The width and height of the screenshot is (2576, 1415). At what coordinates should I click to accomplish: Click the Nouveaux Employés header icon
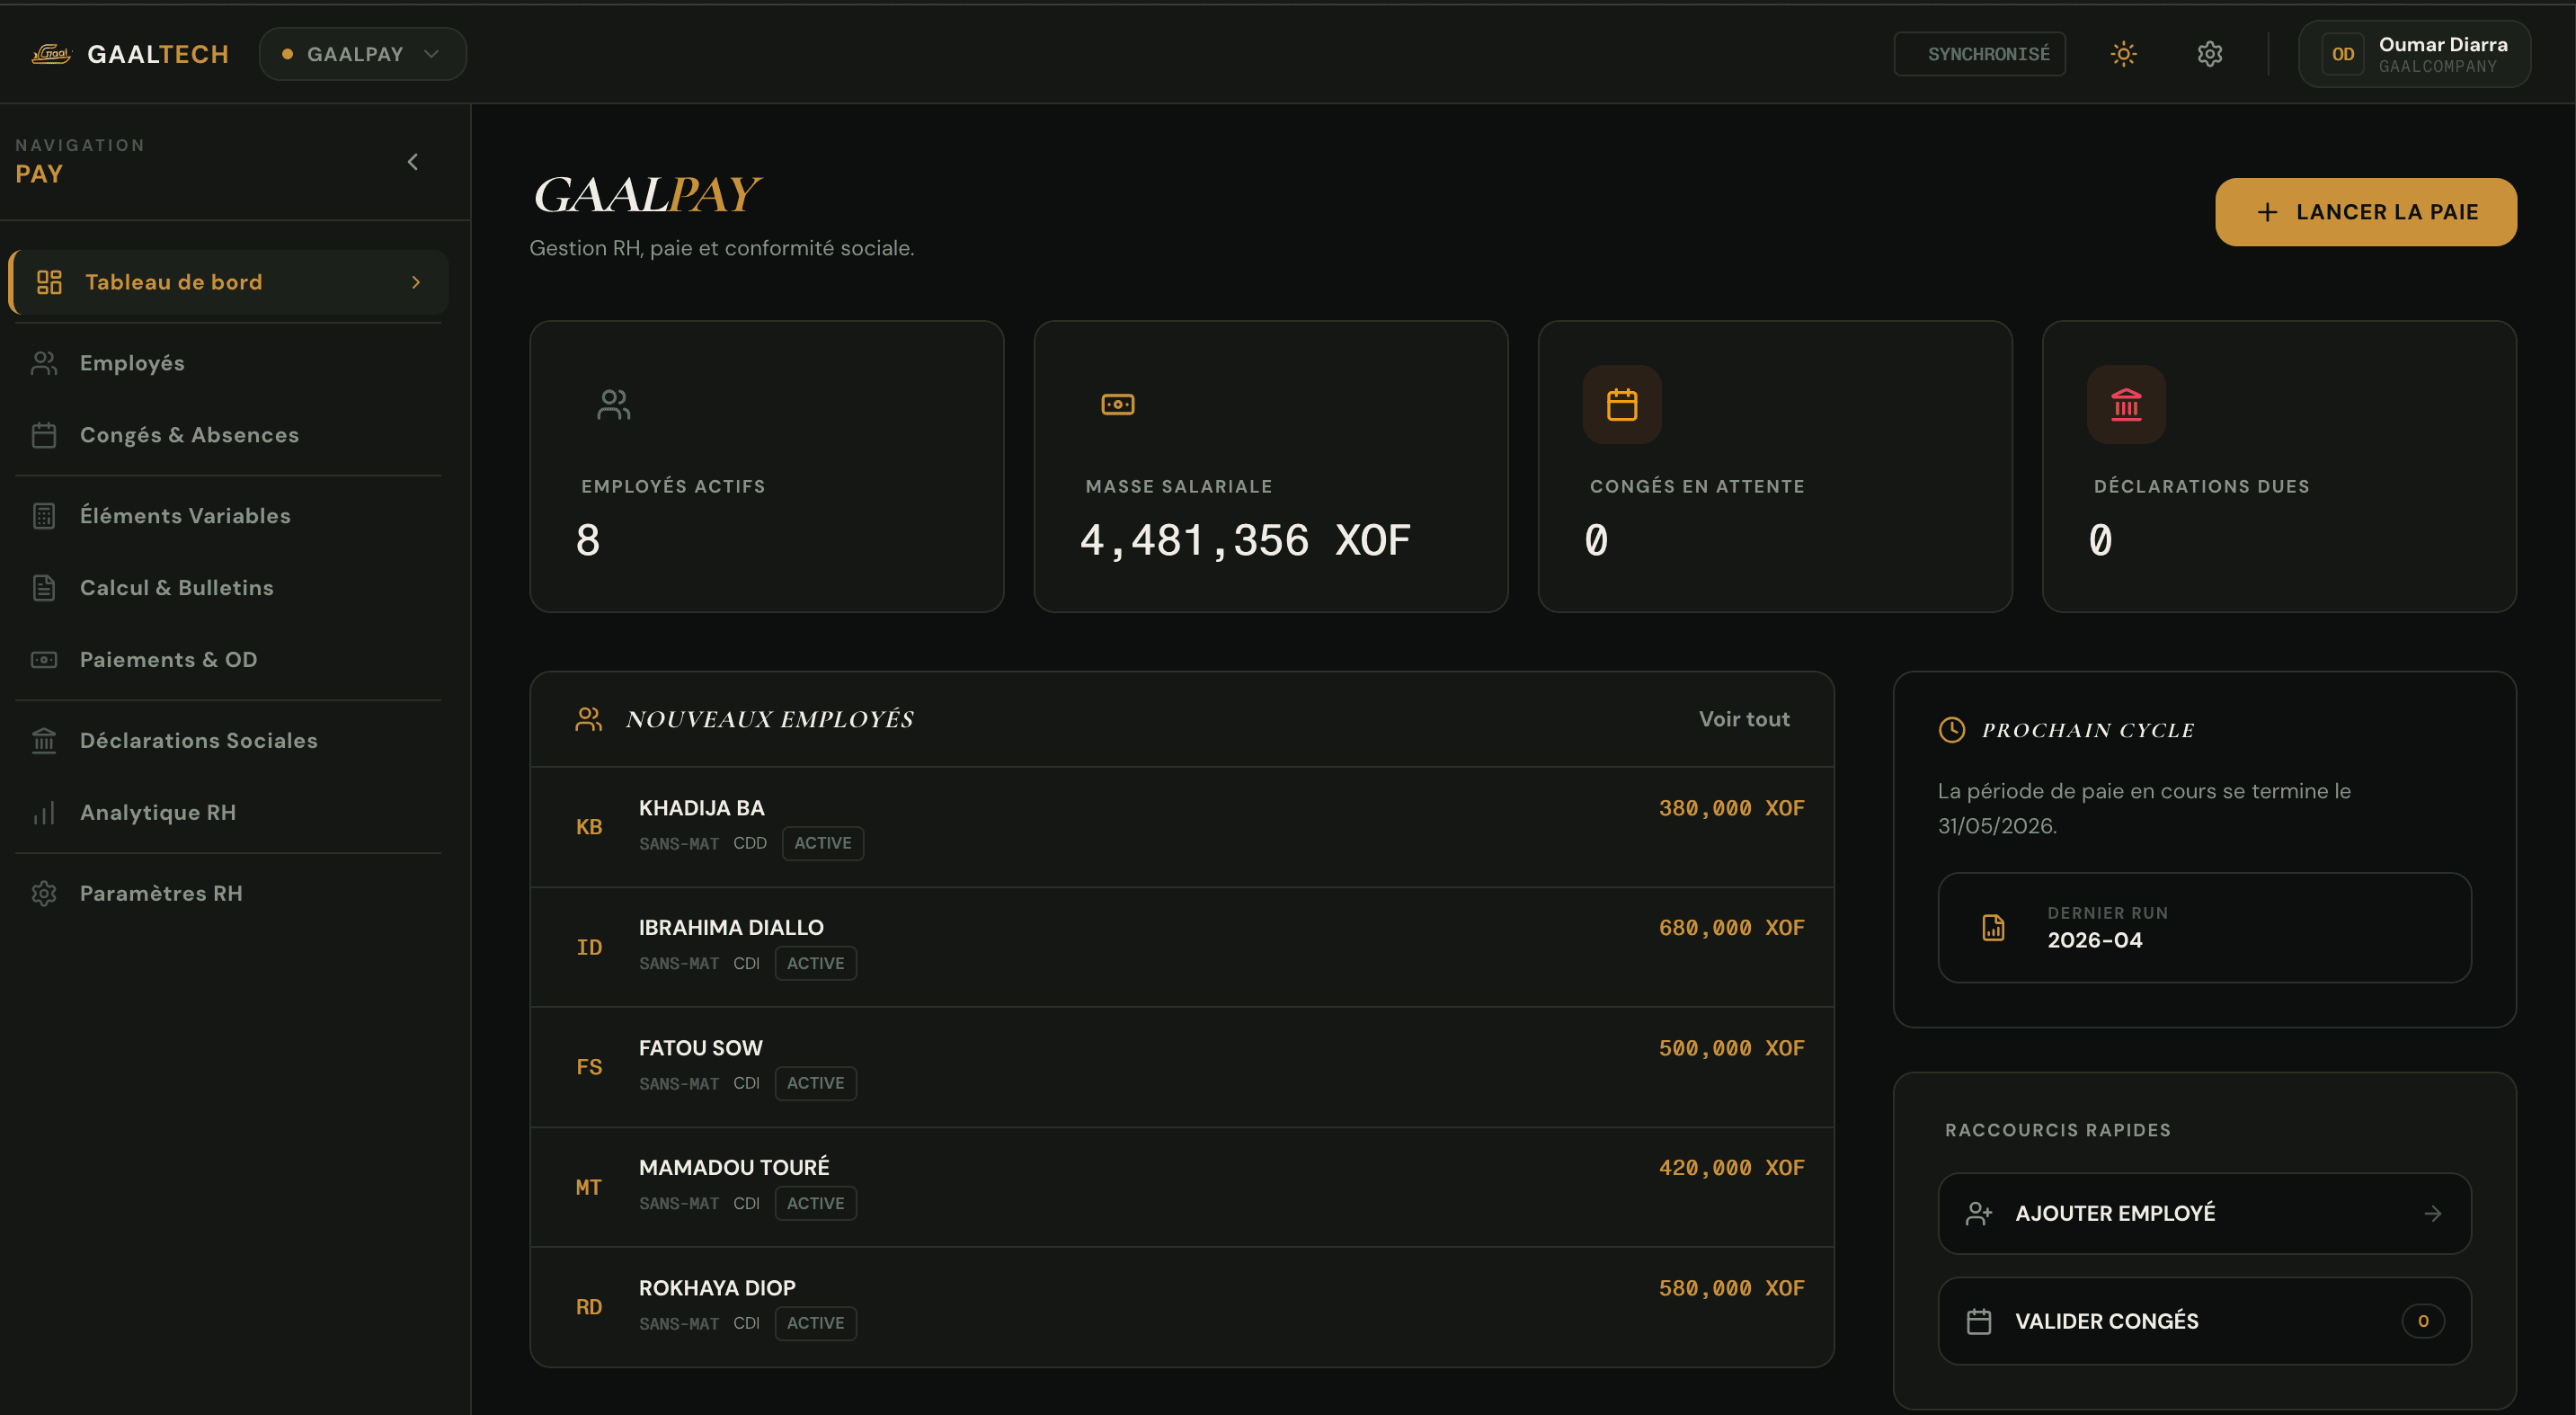pyautogui.click(x=589, y=719)
